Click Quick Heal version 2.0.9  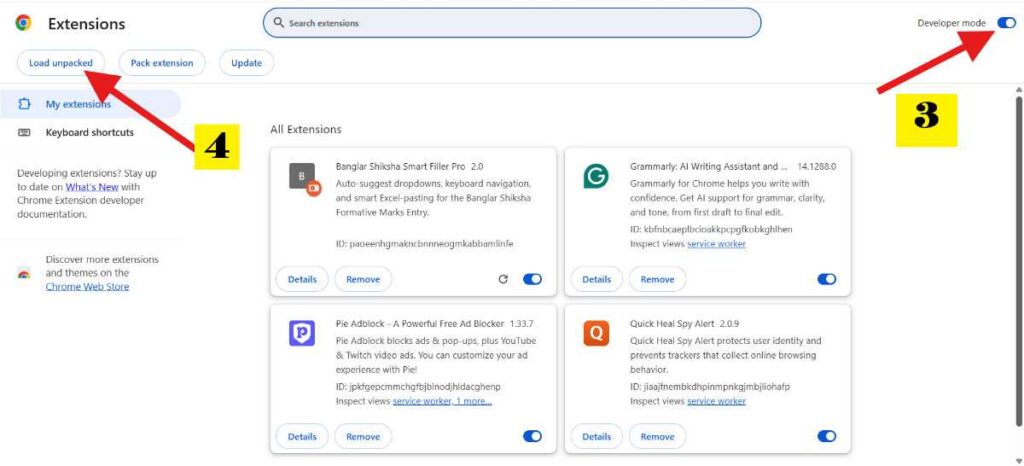[729, 324]
